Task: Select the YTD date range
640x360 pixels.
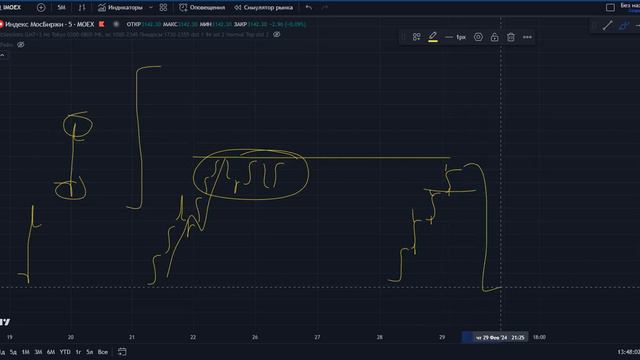Action: coord(65,352)
